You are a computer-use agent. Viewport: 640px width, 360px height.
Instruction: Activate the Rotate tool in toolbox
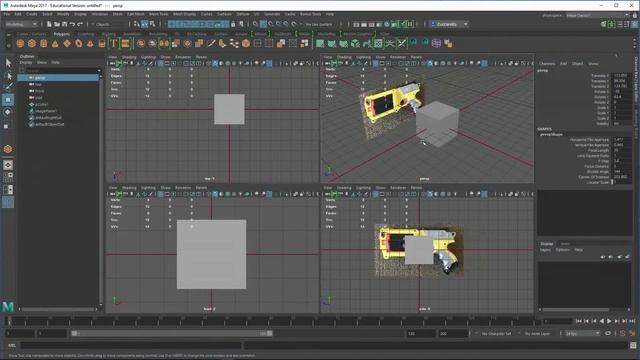(x=8, y=112)
